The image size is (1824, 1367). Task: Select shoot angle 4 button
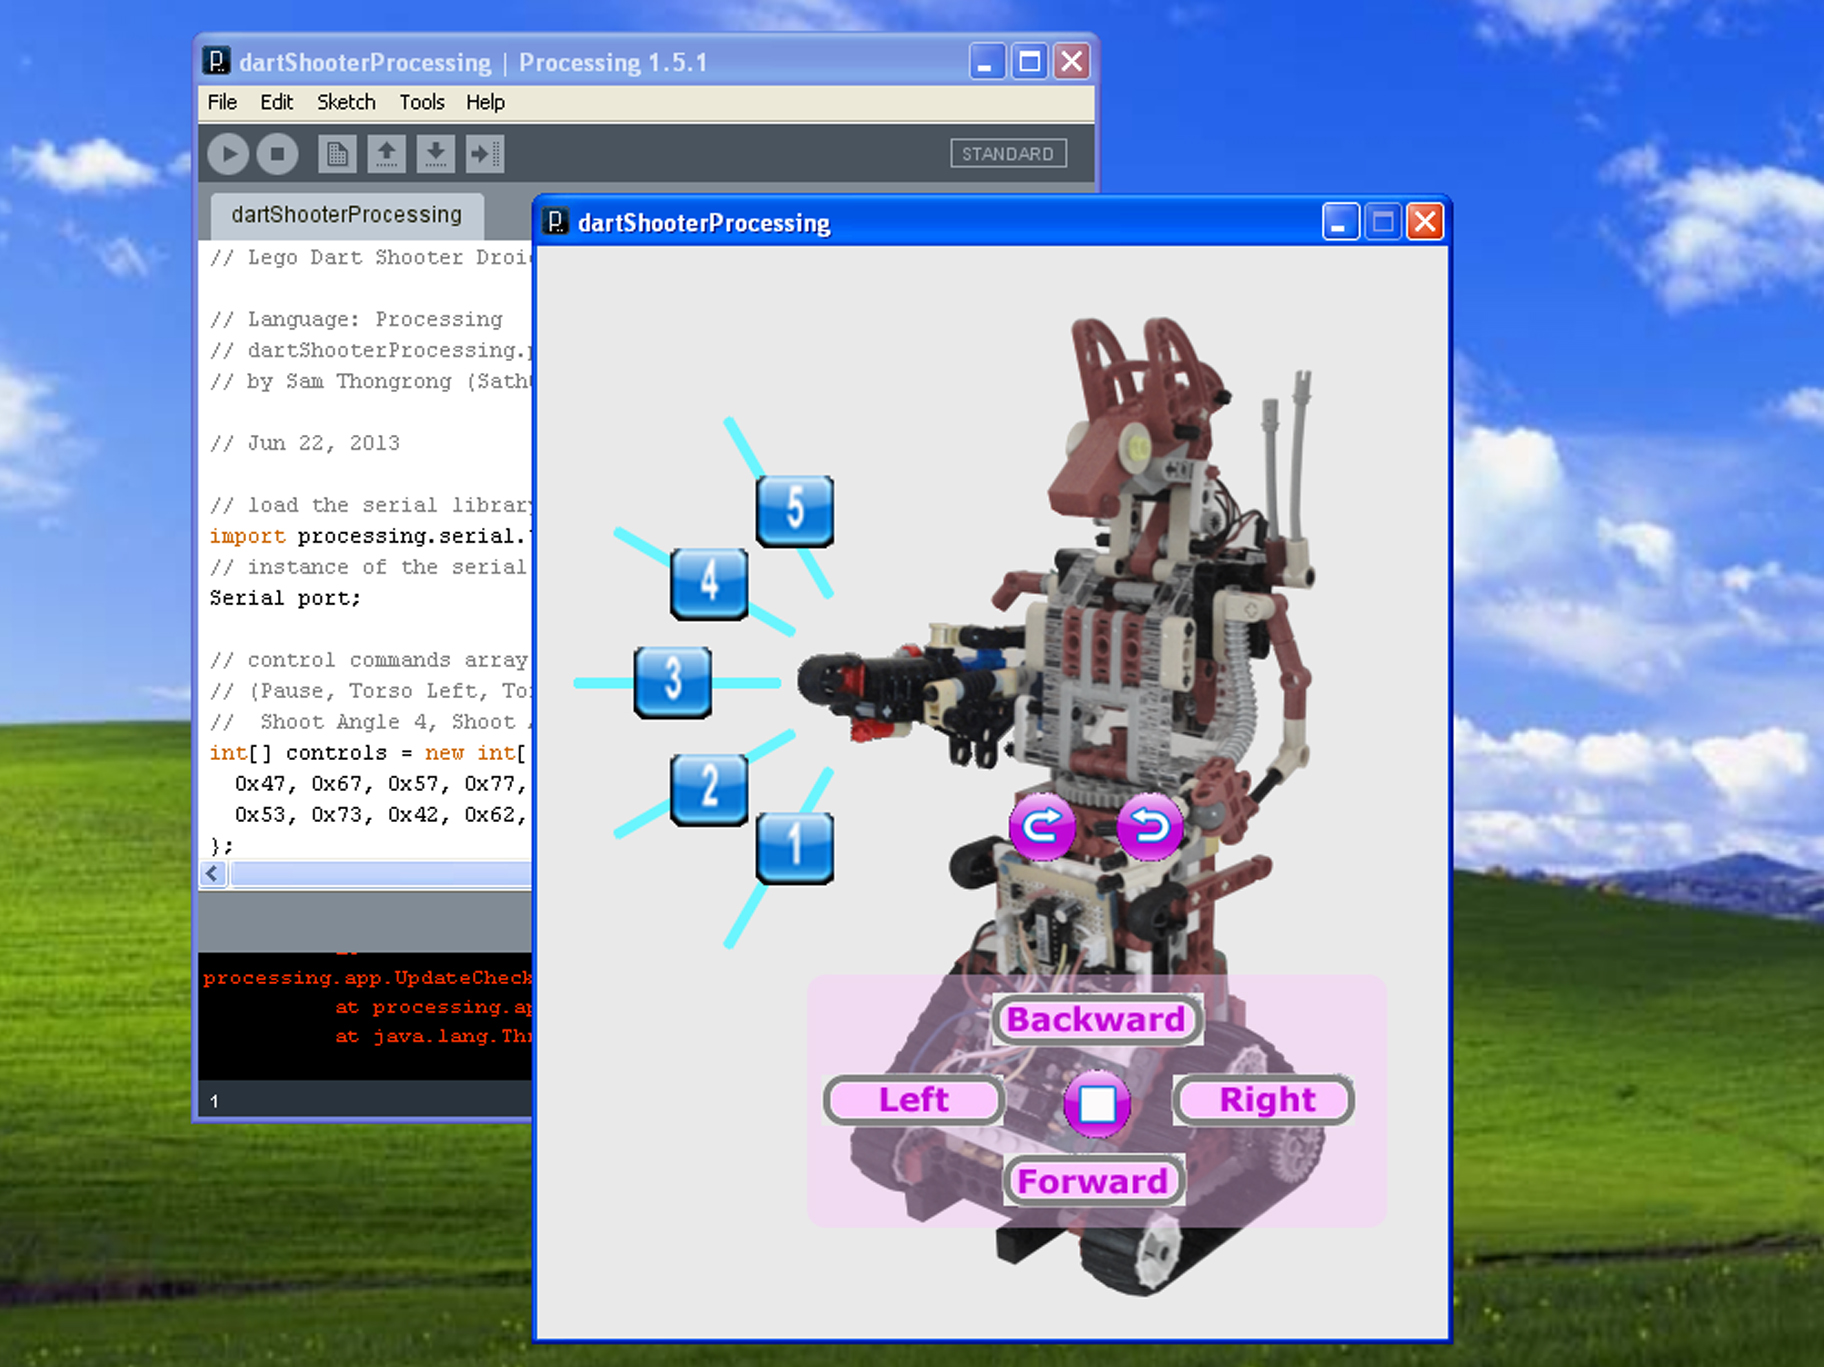[x=709, y=583]
